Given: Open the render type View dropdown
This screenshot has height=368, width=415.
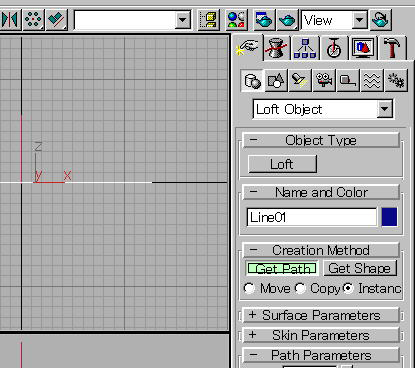Looking at the screenshot, I should 359,20.
